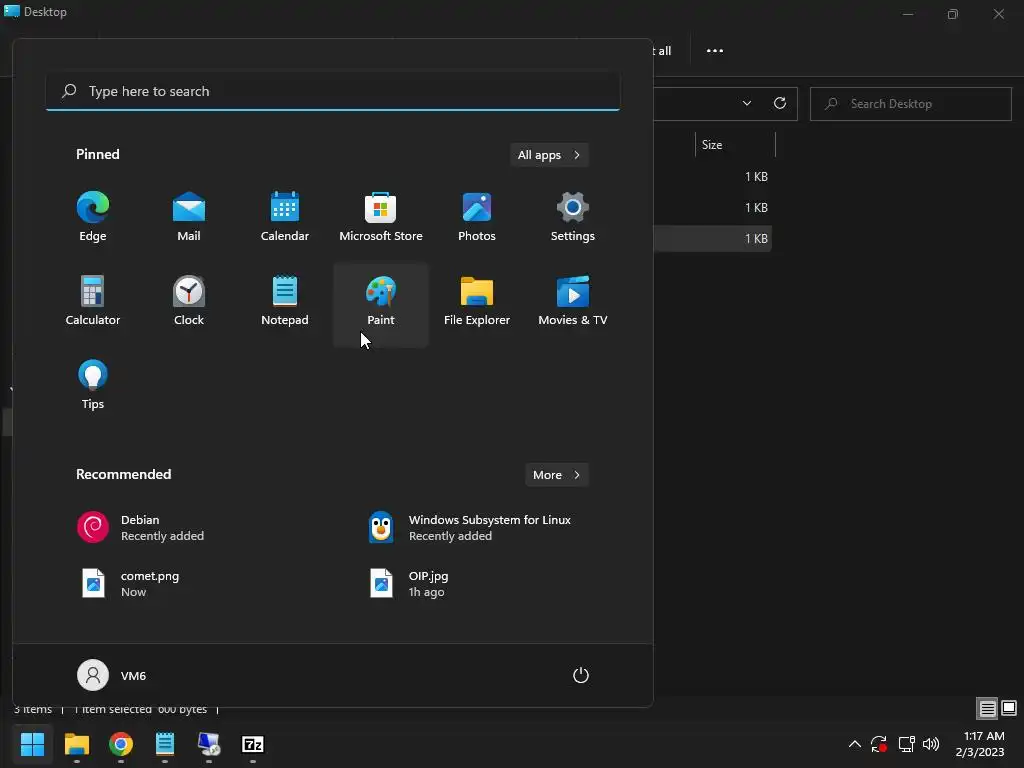The width and height of the screenshot is (1024, 768).
Task: Sort by Size column in File Explorer
Action: pyautogui.click(x=735, y=145)
